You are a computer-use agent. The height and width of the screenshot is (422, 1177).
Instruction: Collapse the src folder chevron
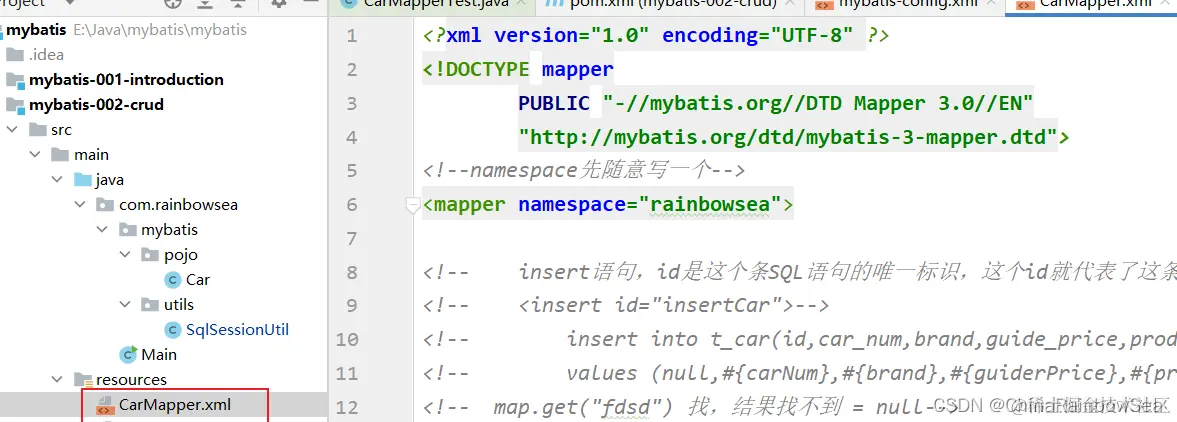12,130
